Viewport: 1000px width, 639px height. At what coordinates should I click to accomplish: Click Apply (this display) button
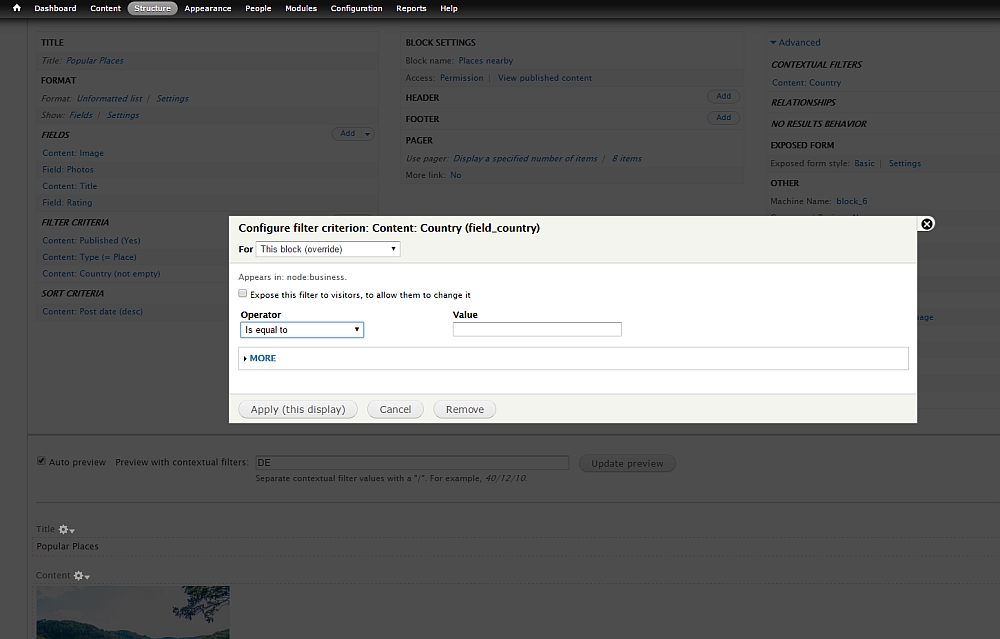click(298, 409)
